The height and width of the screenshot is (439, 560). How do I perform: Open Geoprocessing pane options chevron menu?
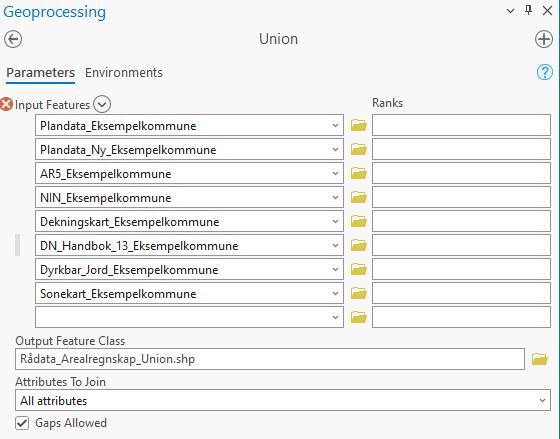pyautogui.click(x=510, y=11)
